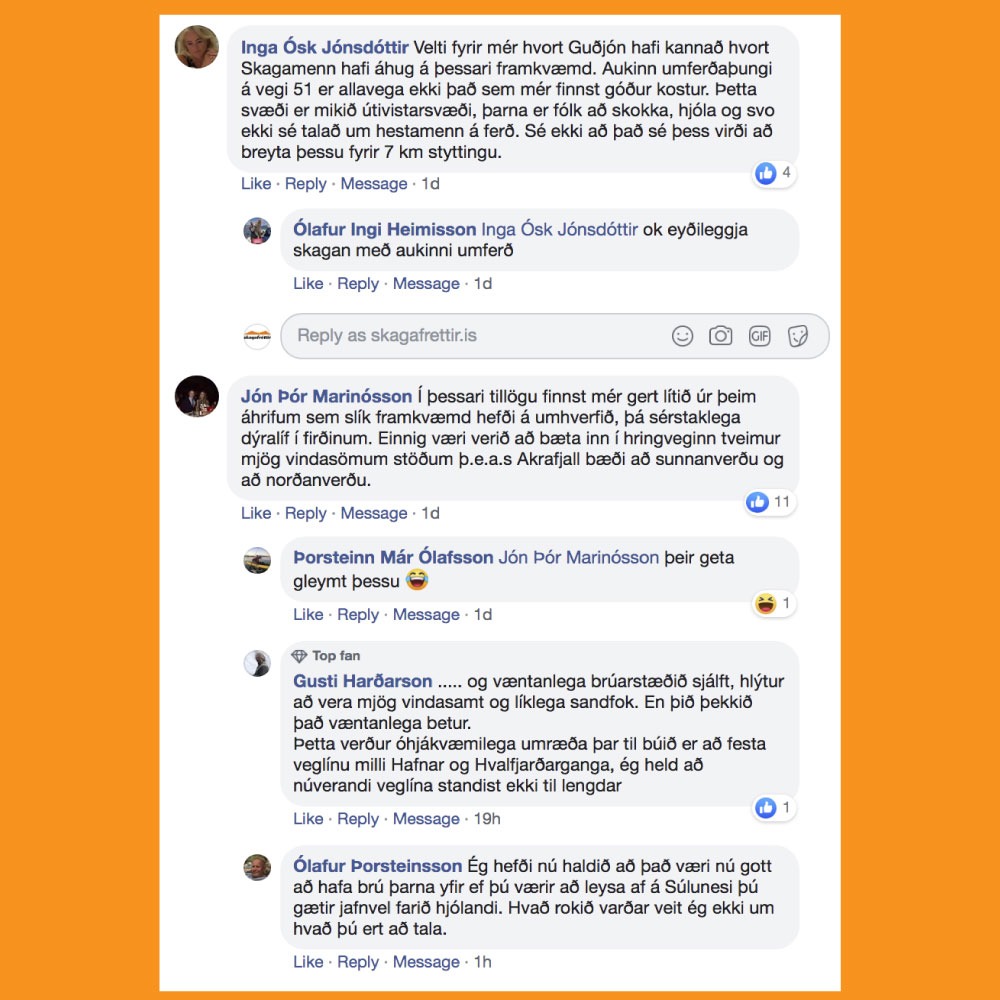The width and height of the screenshot is (1000, 1000).
Task: View likes on Inga Ósk Jónsdóttir's comment
Action: coord(774,173)
